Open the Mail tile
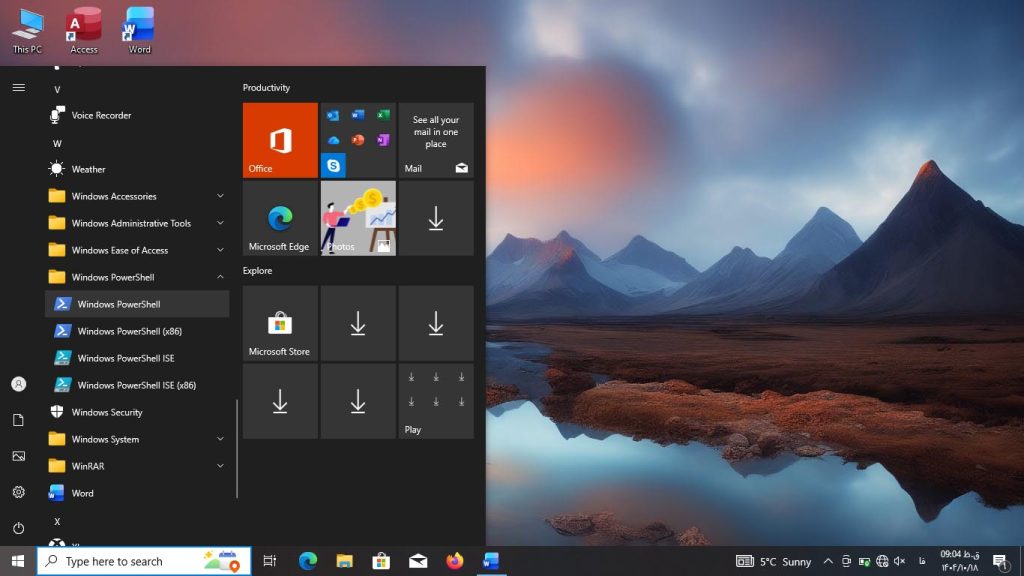The height and width of the screenshot is (576, 1024). point(436,140)
